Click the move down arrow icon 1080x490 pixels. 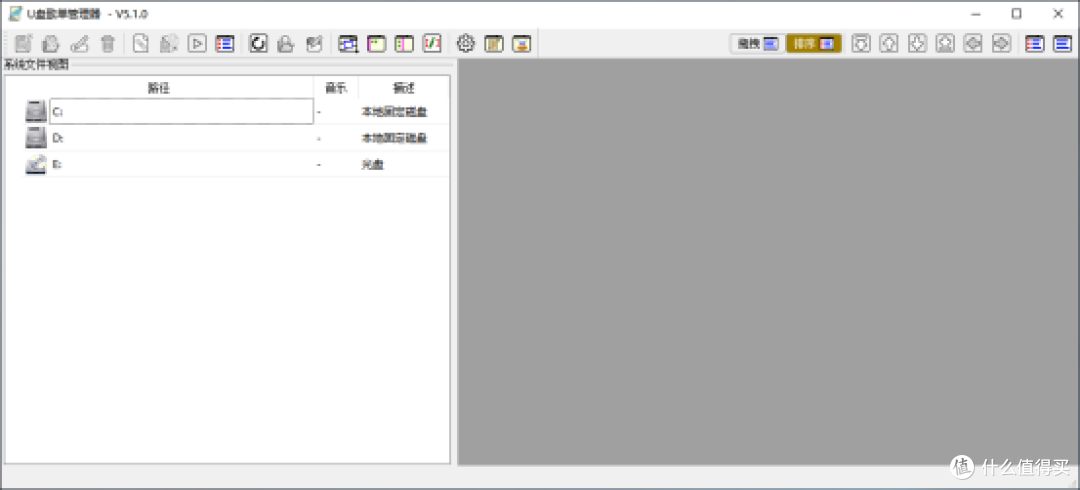tap(917, 44)
